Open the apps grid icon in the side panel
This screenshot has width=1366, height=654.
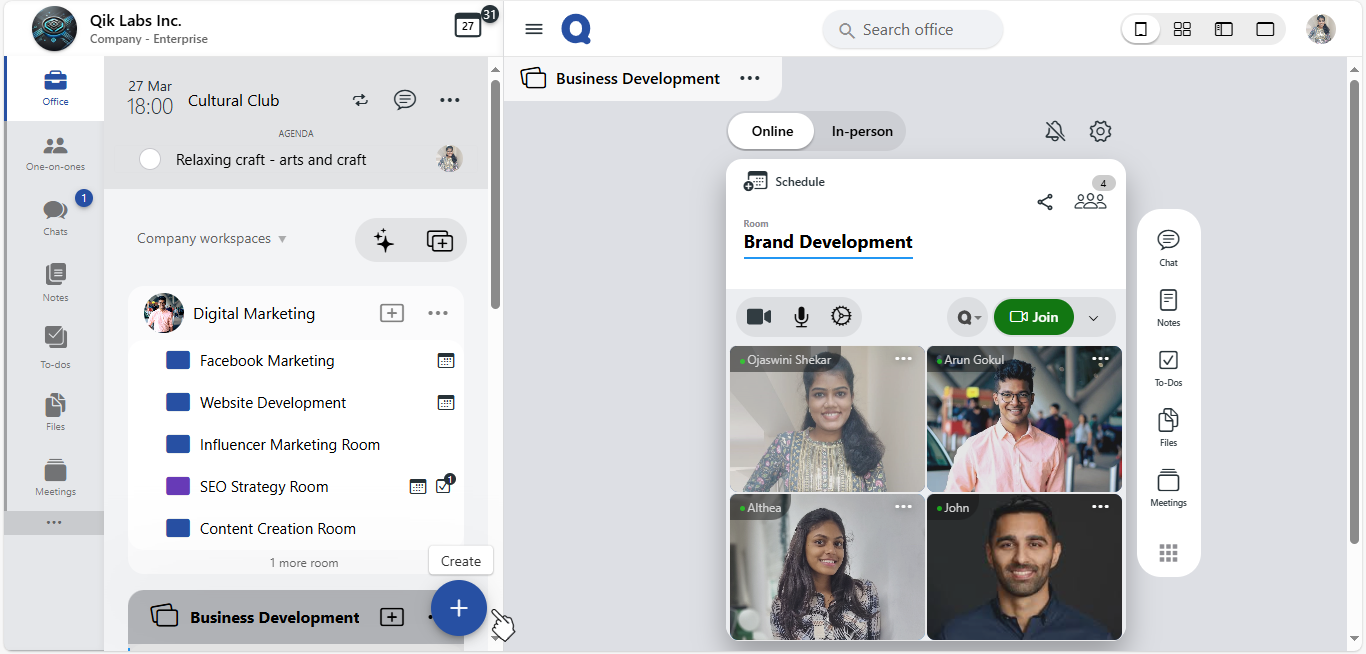click(1168, 553)
